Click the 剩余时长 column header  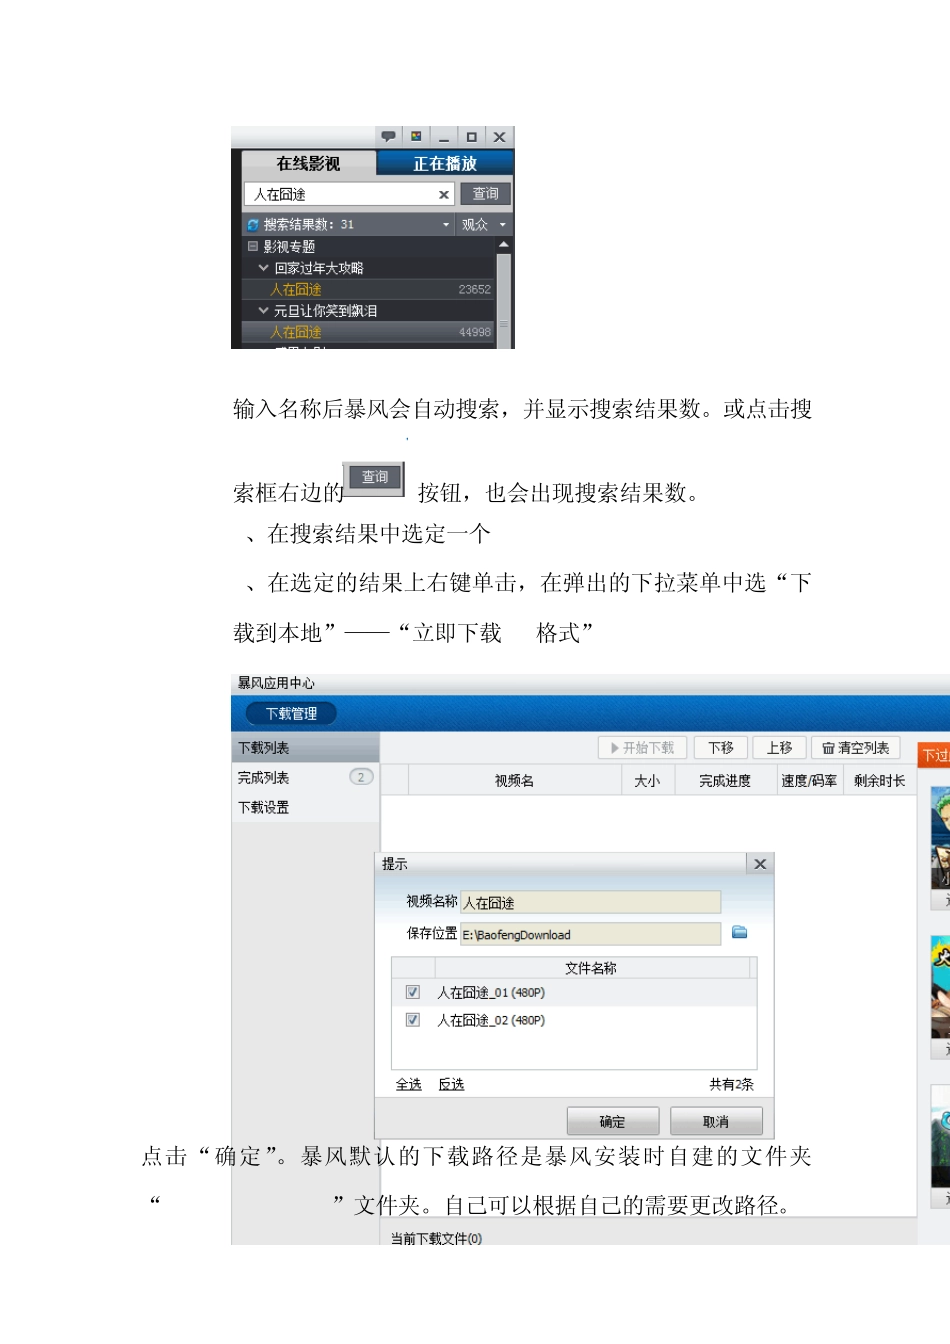(x=880, y=780)
